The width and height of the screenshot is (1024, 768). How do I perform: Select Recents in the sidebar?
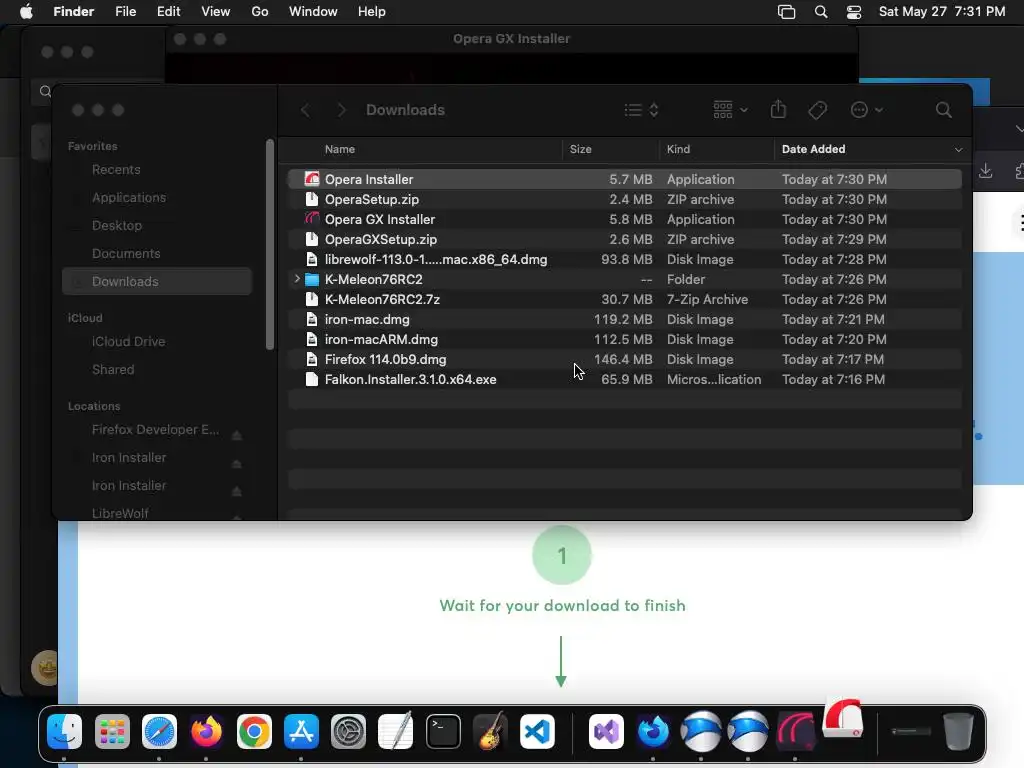116,170
